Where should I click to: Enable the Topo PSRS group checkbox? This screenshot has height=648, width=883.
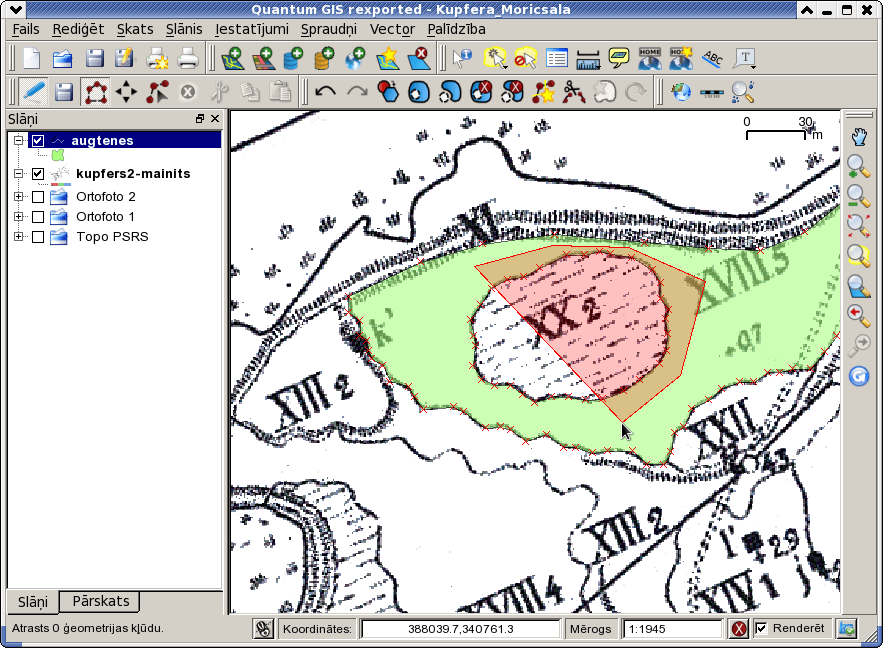[x=38, y=236]
